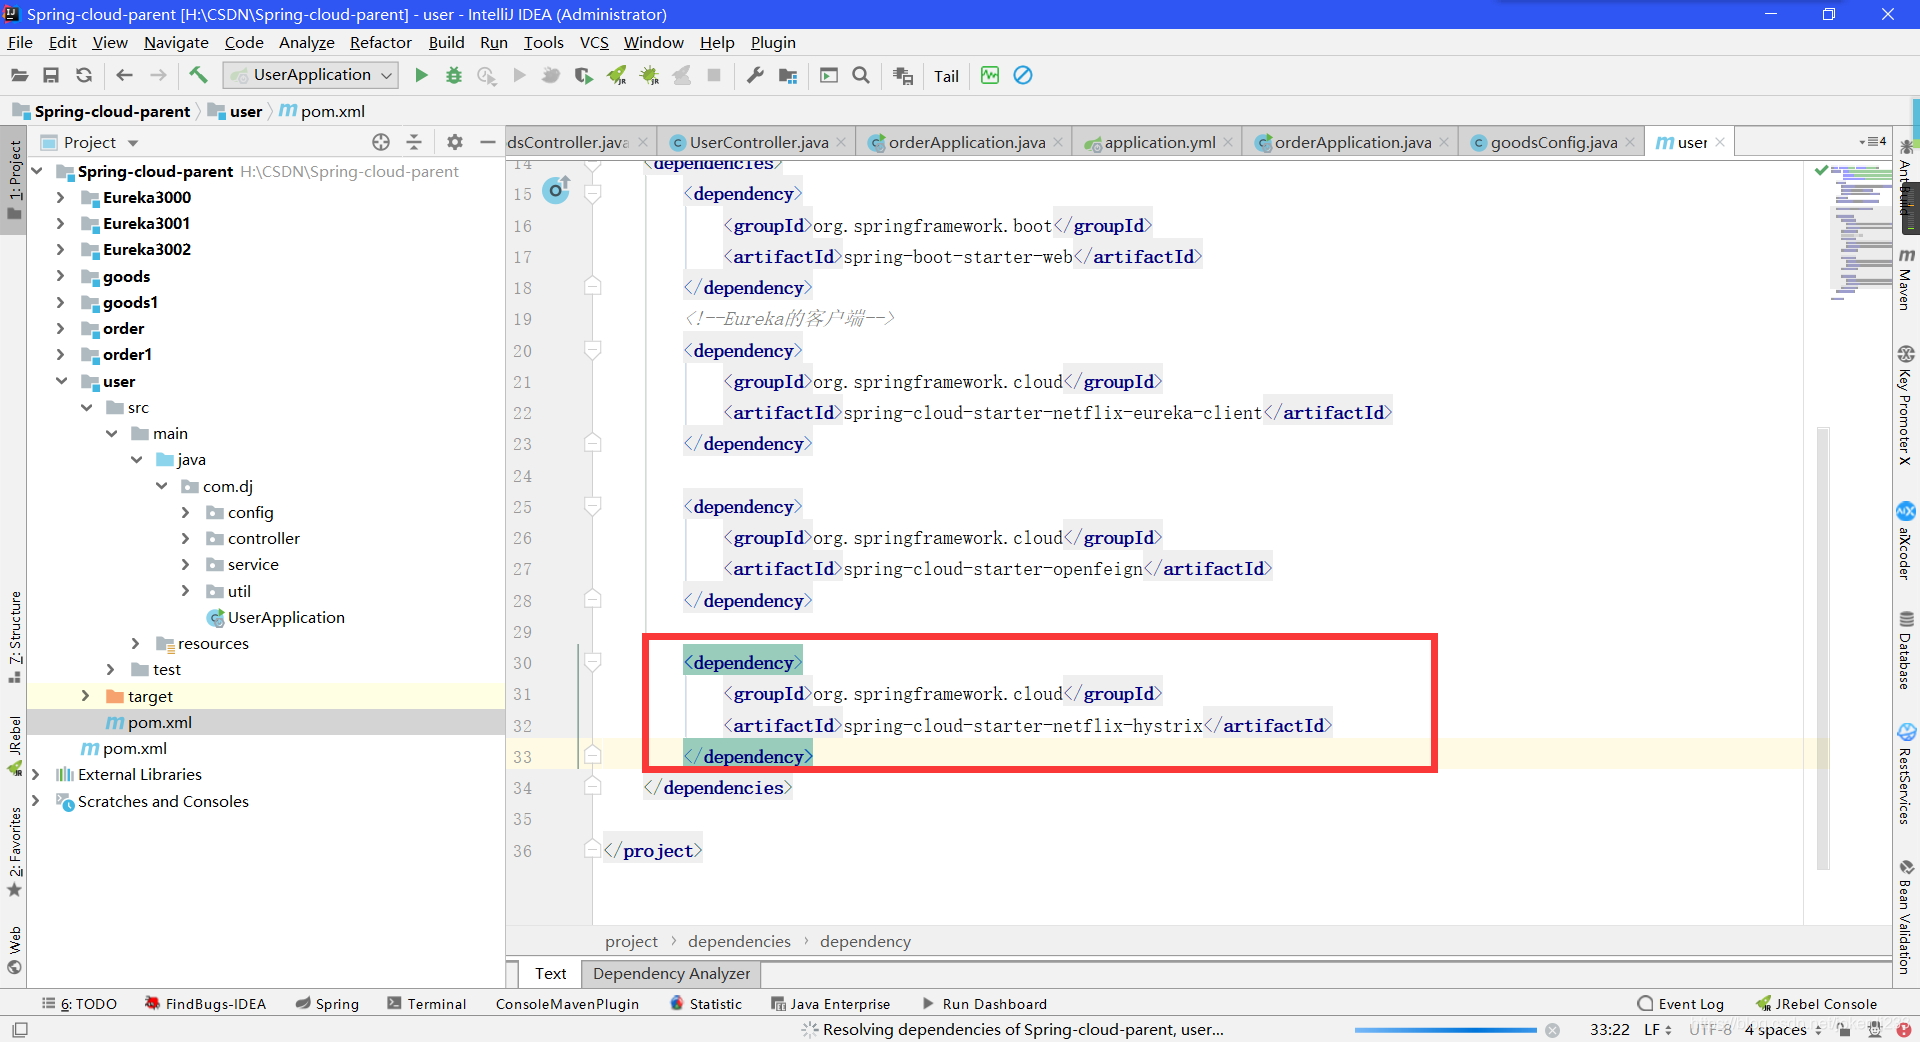The width and height of the screenshot is (1920, 1042).
Task: Switch to Dependency Analyzer tab
Action: [x=671, y=973]
